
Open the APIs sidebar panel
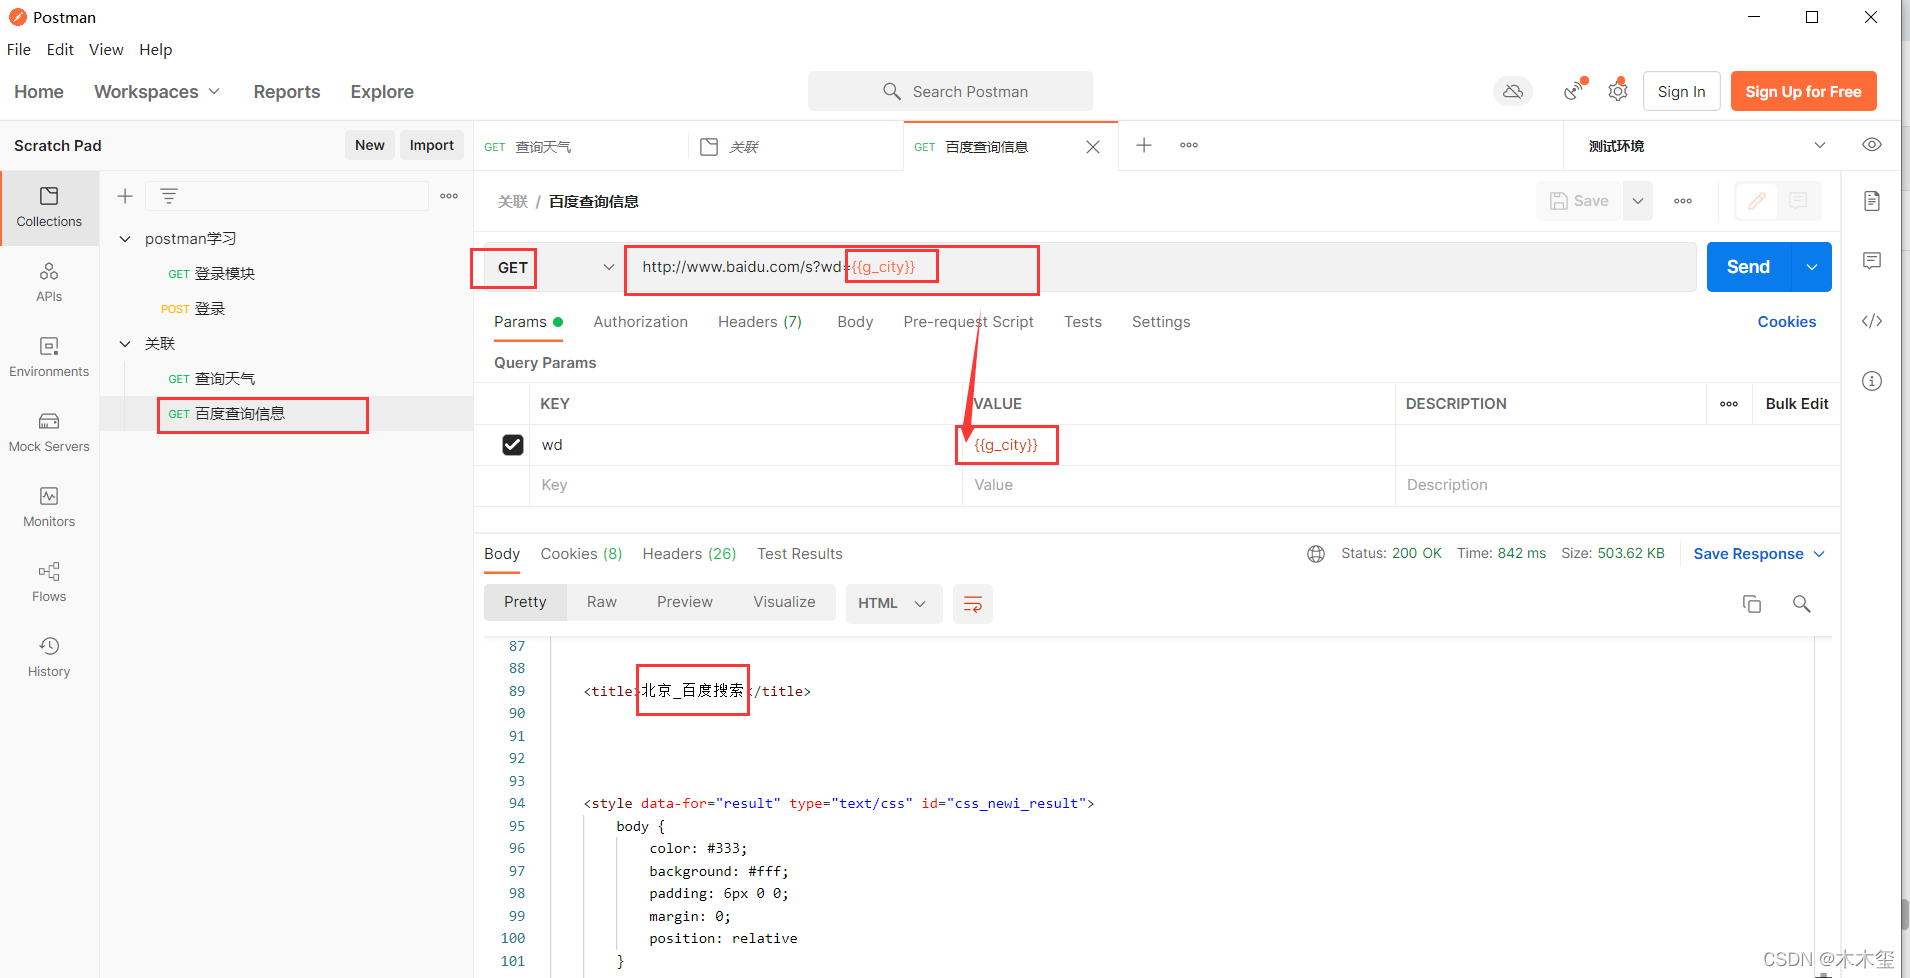49,282
